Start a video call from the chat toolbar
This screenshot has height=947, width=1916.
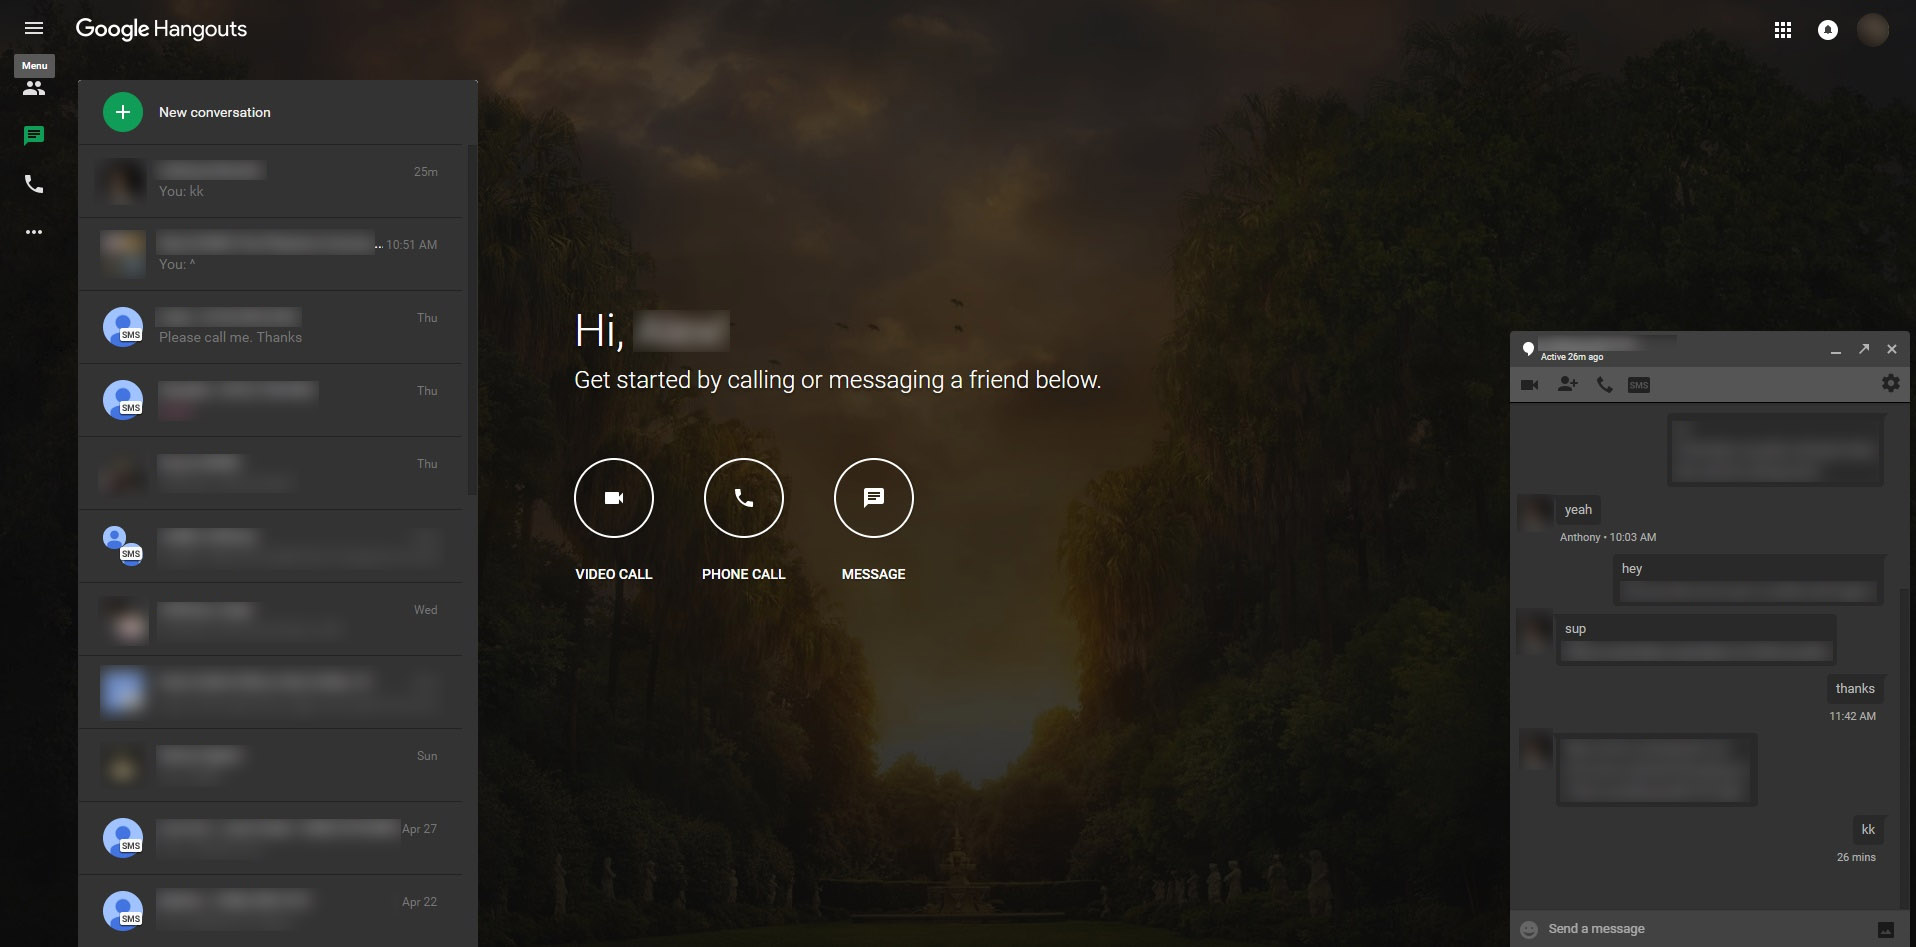(1532, 384)
